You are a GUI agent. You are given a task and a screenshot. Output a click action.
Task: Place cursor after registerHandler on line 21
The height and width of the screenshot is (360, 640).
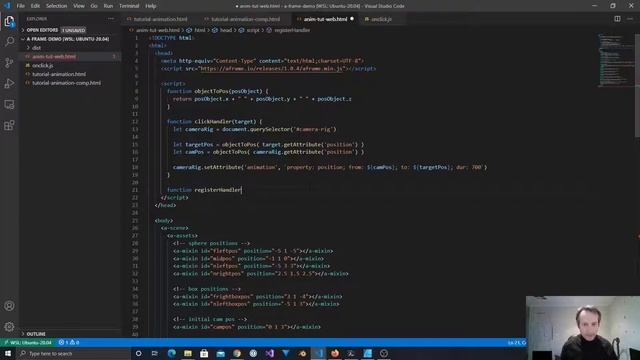242,190
